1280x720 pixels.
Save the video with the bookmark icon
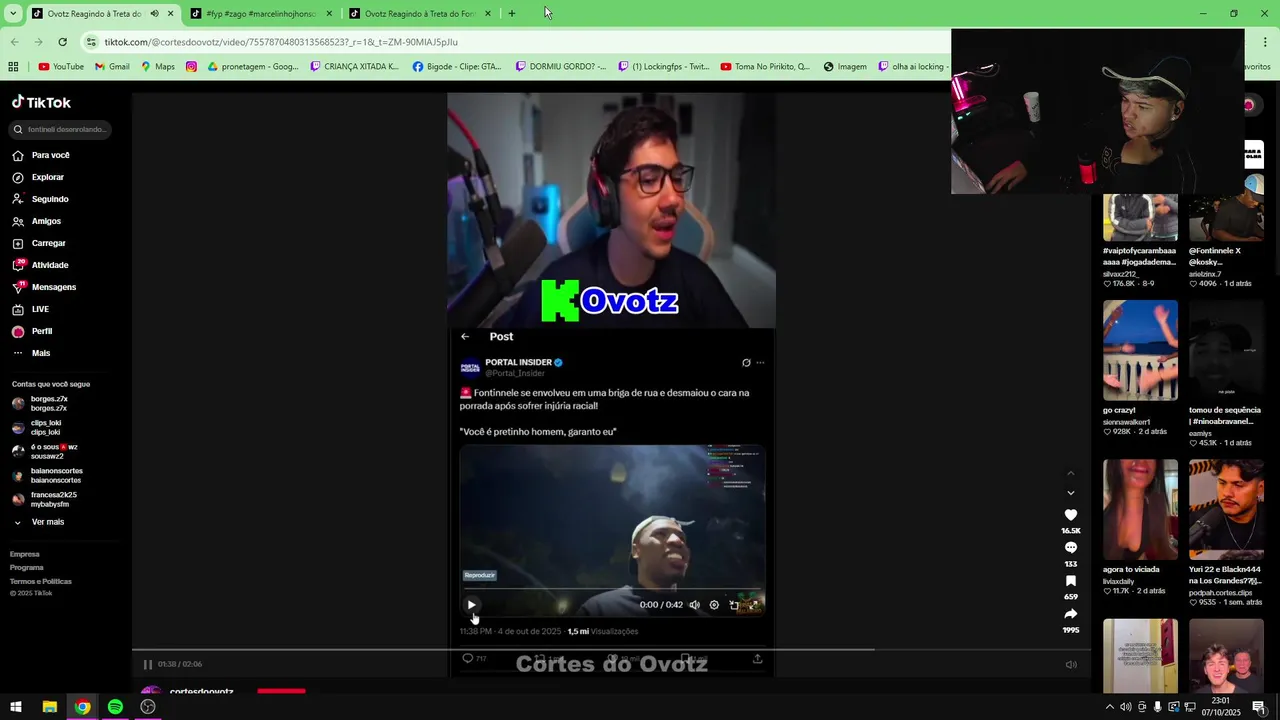(x=1071, y=581)
